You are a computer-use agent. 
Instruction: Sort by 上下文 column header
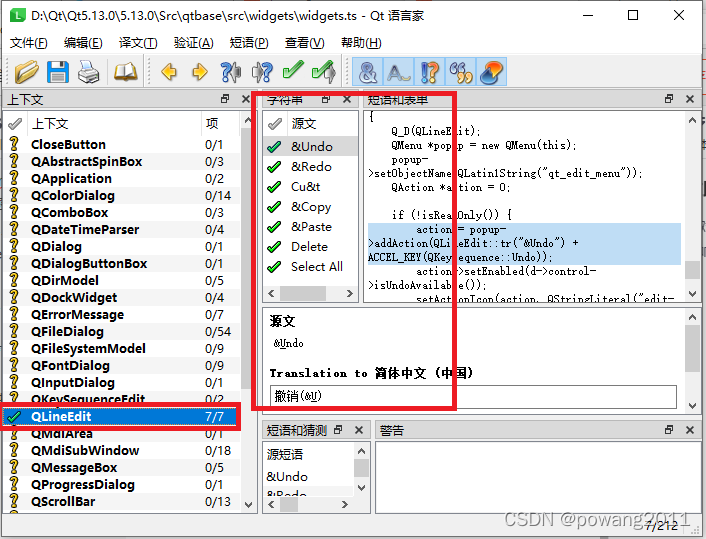click(114, 123)
